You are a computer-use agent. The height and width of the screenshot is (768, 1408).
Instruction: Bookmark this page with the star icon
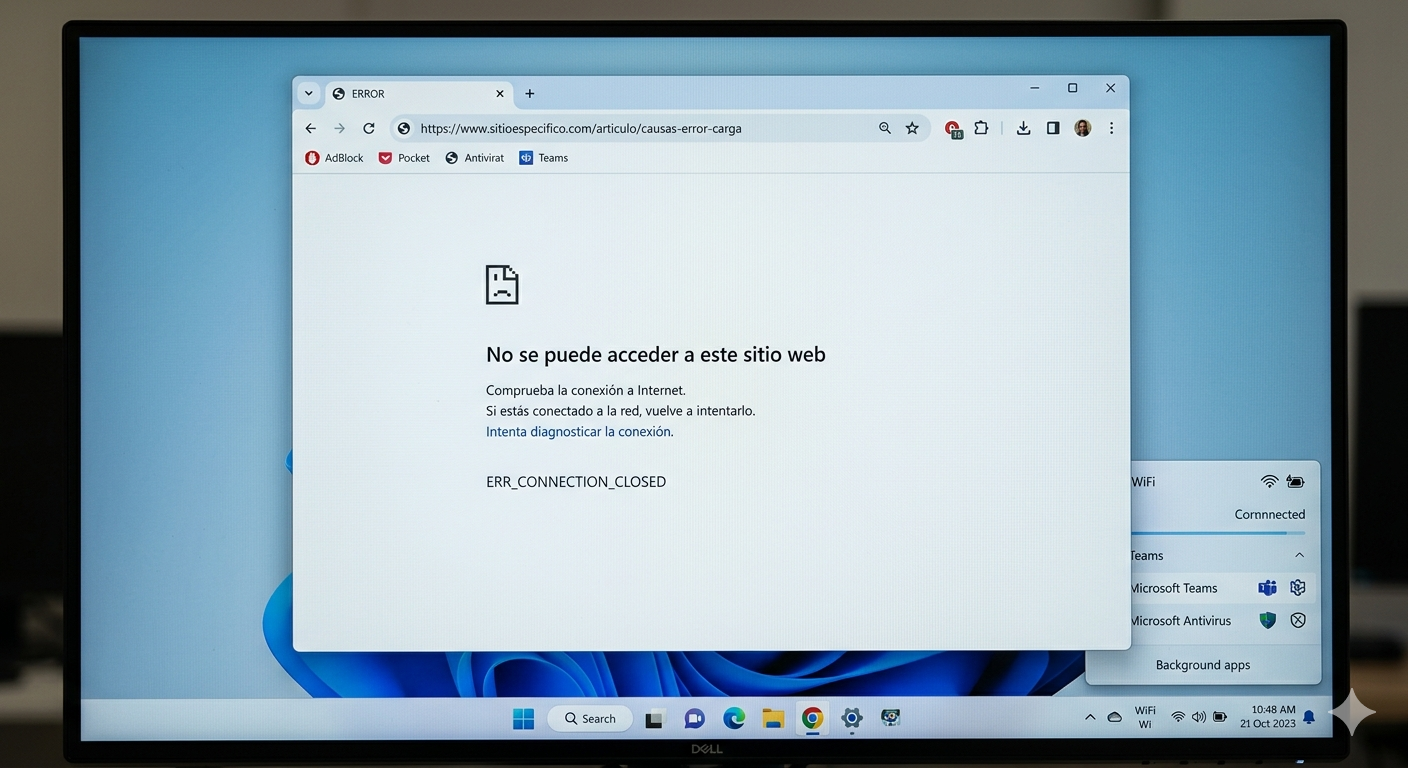coord(912,128)
